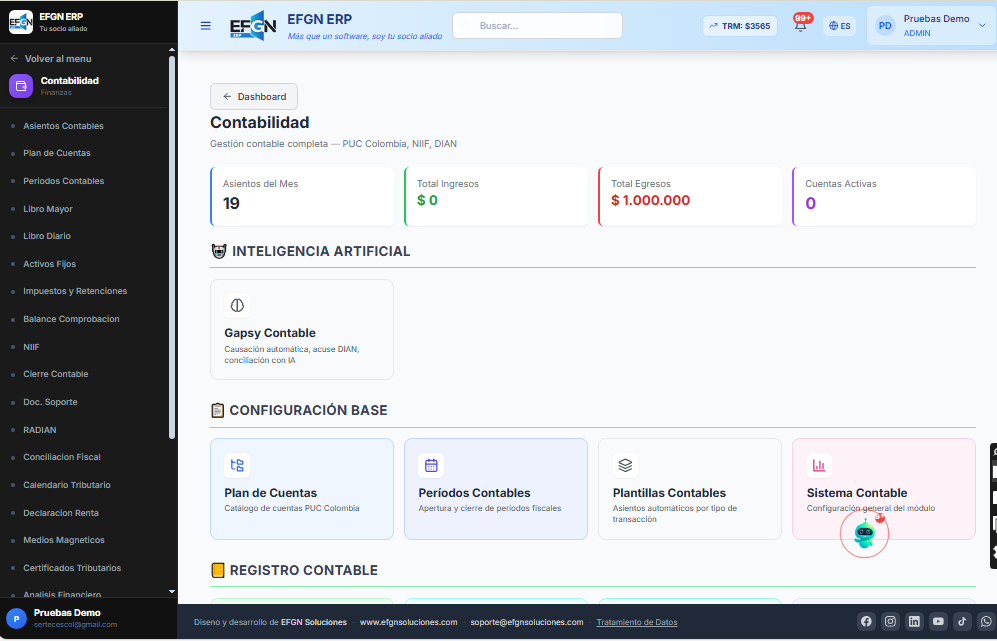This screenshot has width=997, height=641.
Task: Click the Total Egresos $ 1.000.000 card
Action: click(x=690, y=196)
